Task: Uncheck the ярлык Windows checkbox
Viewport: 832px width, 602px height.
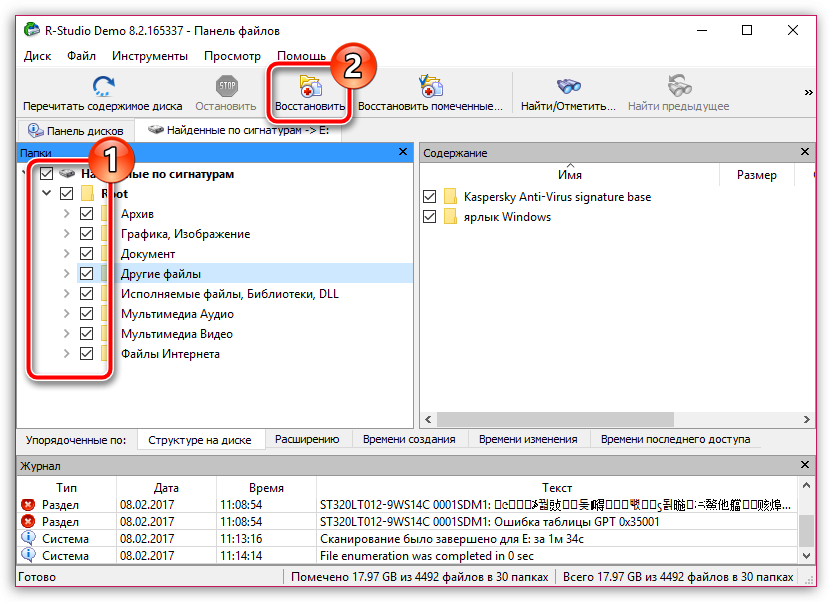Action: [x=430, y=217]
